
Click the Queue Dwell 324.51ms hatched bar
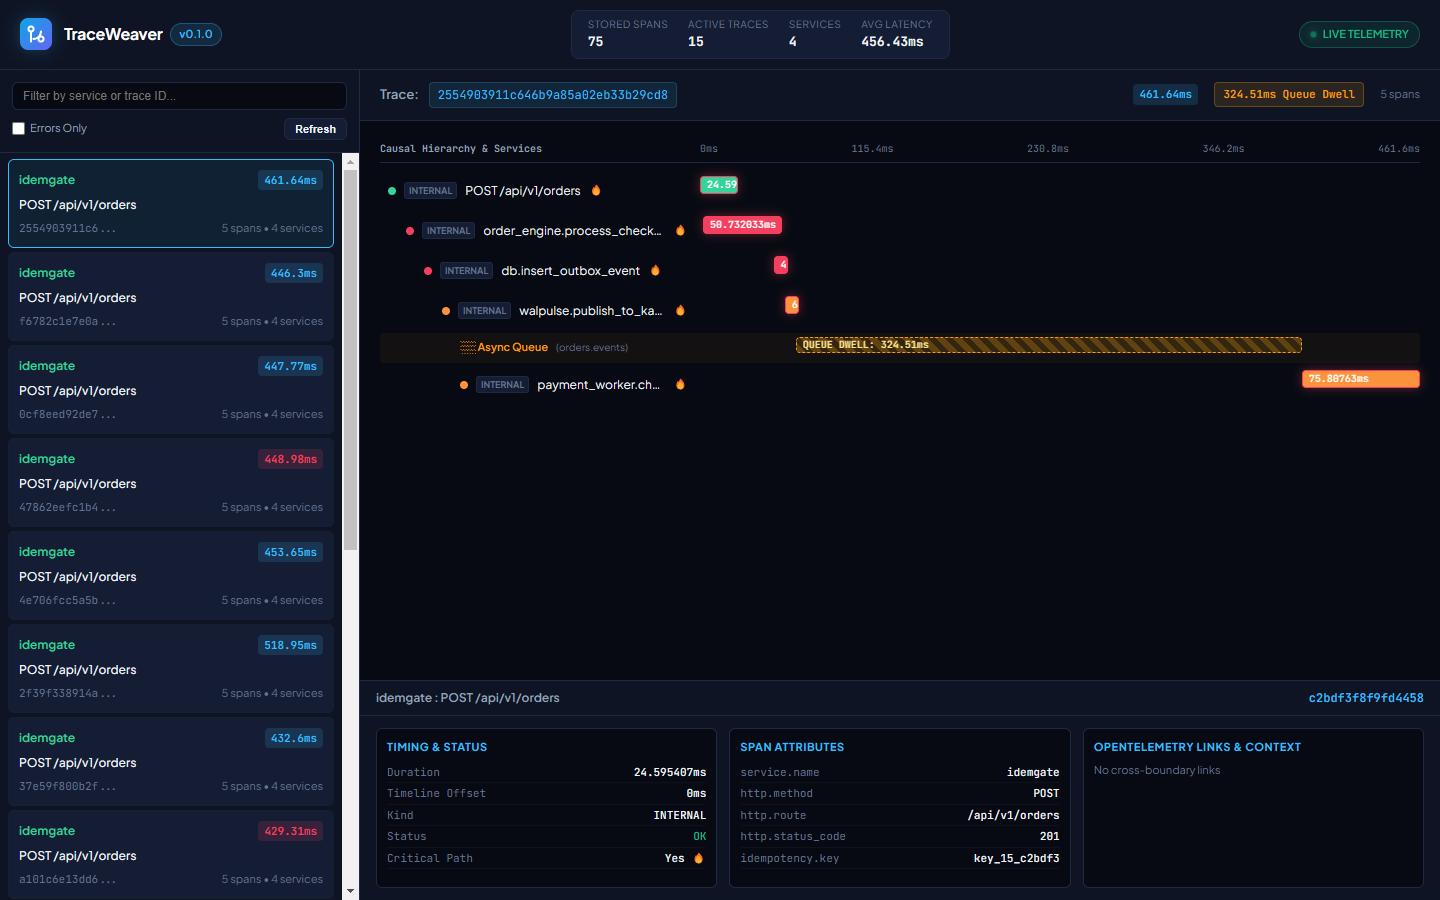1048,345
